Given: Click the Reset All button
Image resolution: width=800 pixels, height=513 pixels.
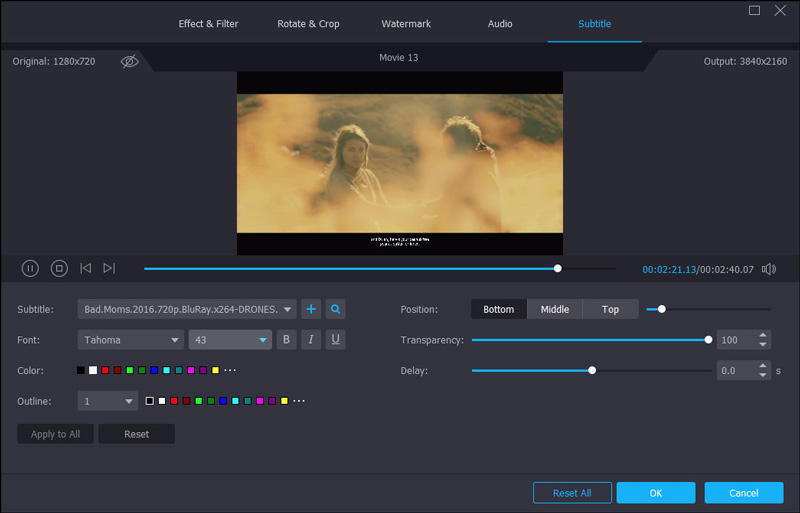Looking at the screenshot, I should [572, 493].
